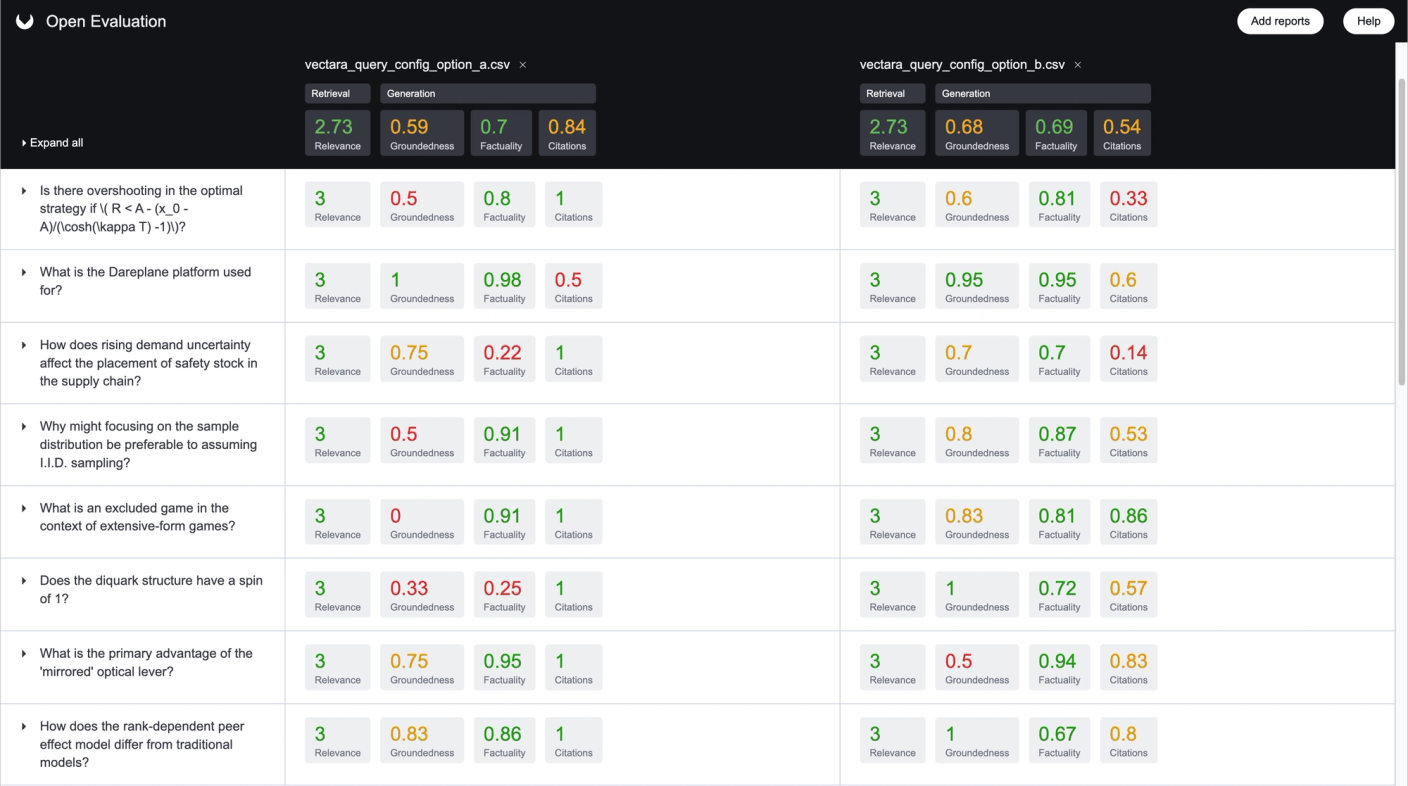The height and width of the screenshot is (786, 1408).
Task: Expand the excluded game question row
Action: pos(24,508)
